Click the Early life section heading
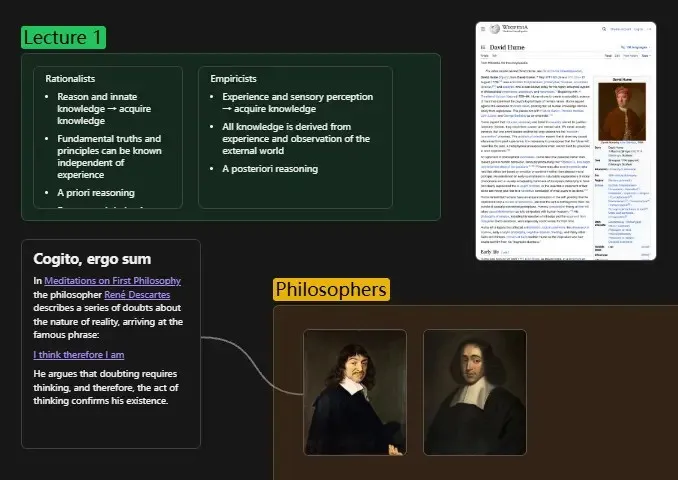 click(x=490, y=252)
